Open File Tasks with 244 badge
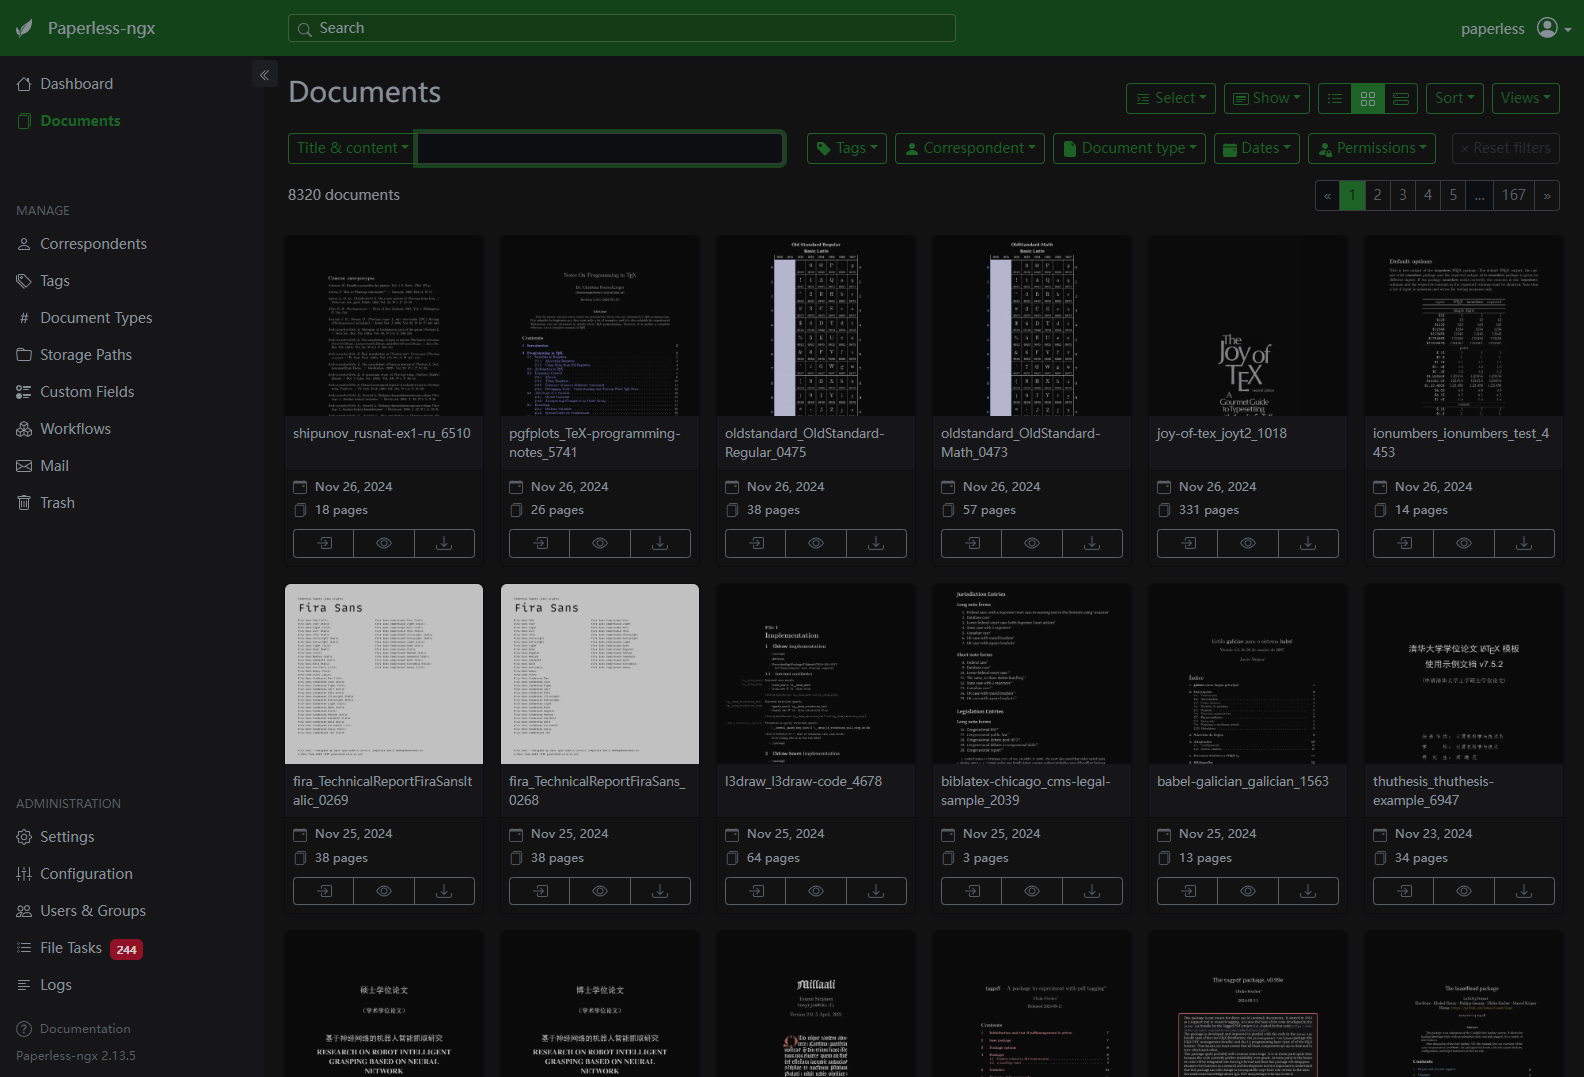The width and height of the screenshot is (1584, 1077). click(80, 948)
